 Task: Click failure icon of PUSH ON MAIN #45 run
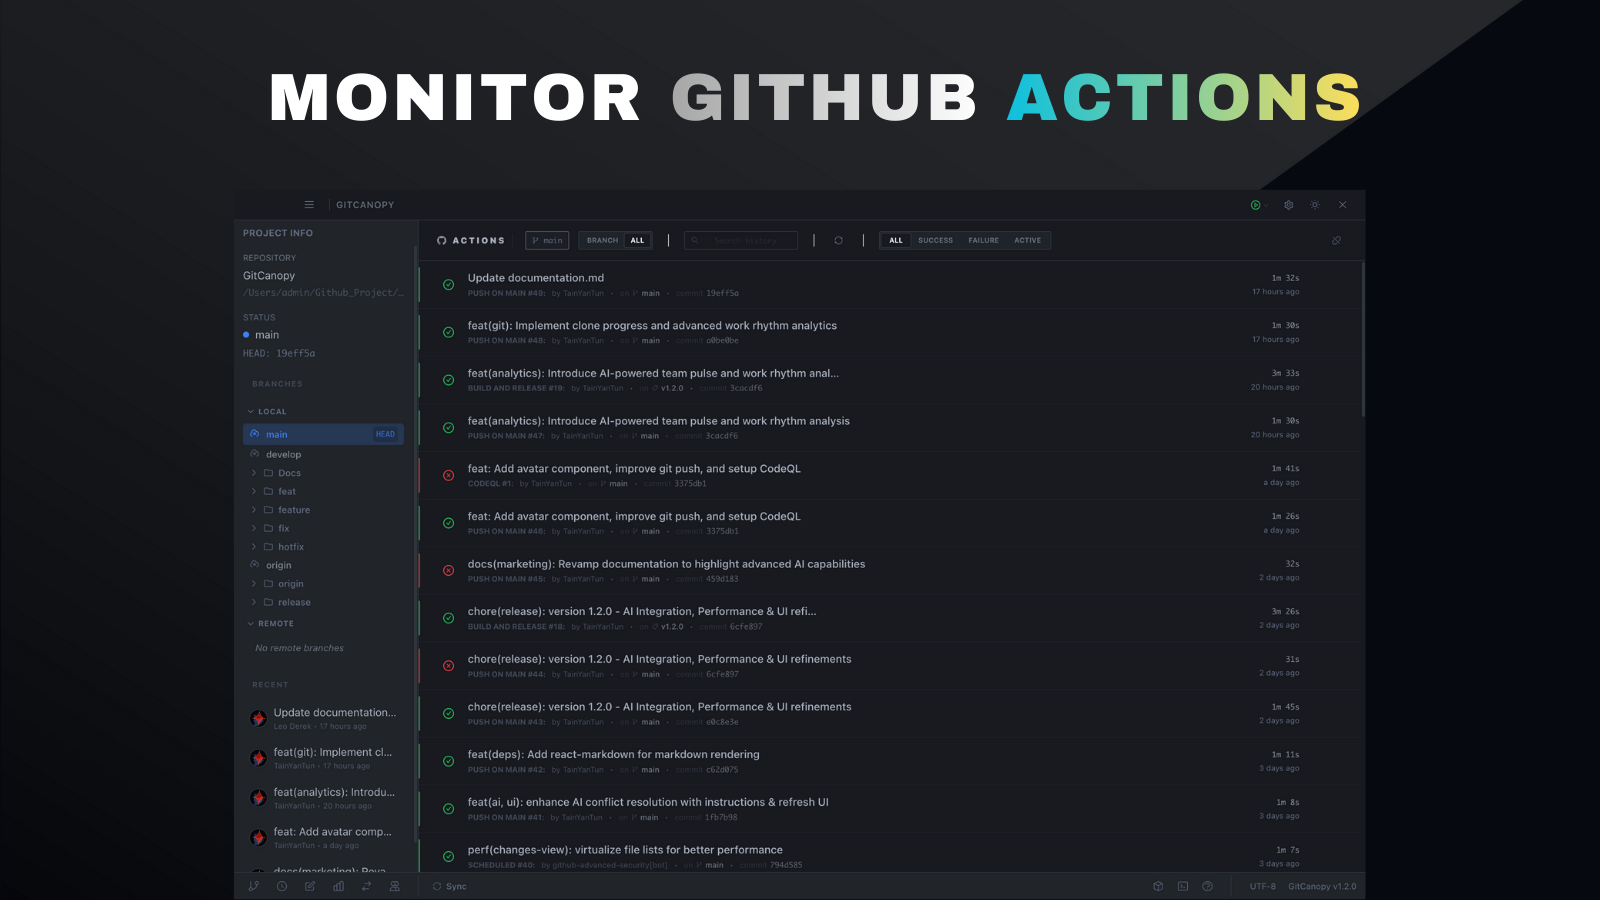(x=448, y=571)
